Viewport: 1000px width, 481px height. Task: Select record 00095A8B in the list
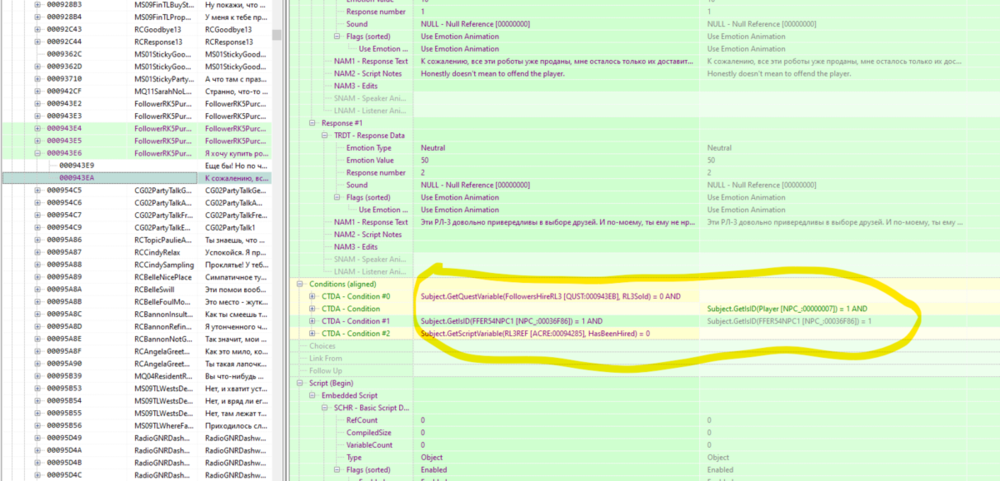[x=64, y=302]
